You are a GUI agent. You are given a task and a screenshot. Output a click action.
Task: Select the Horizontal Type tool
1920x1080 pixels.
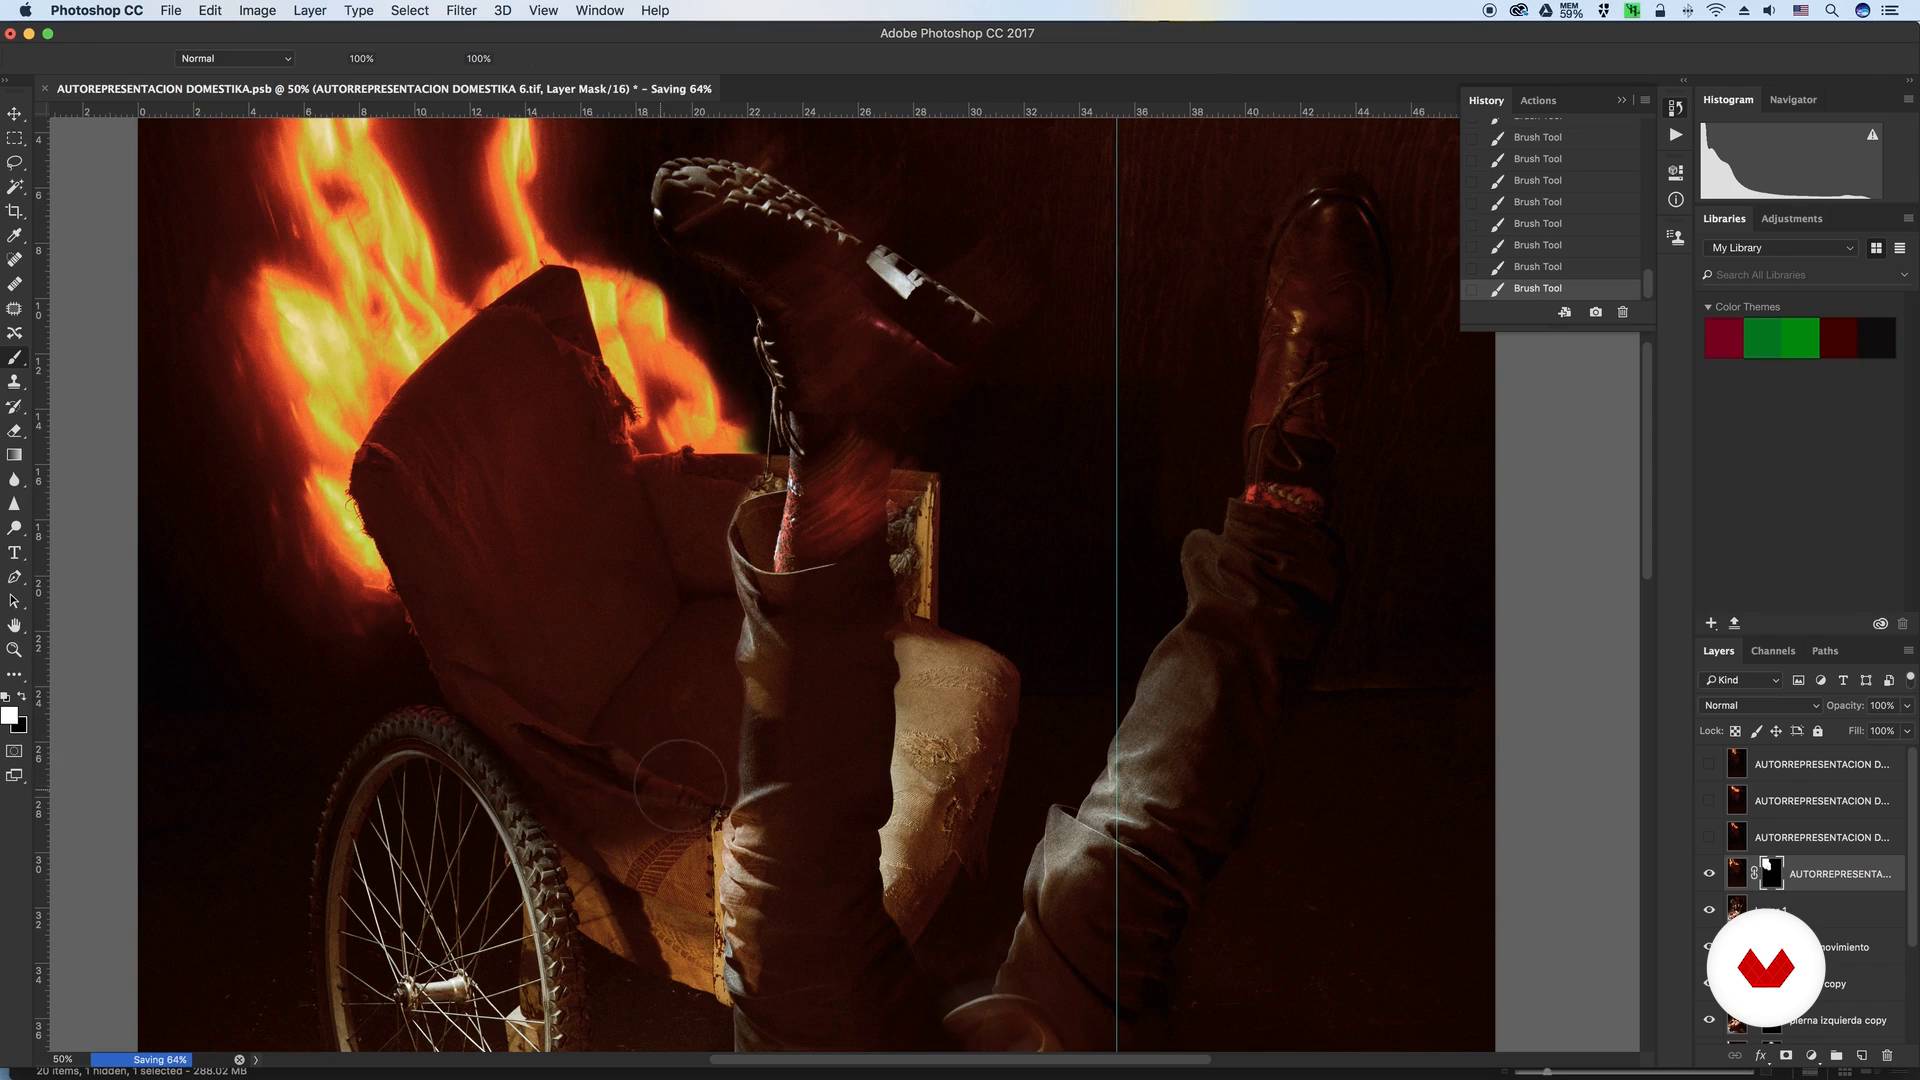[x=14, y=553]
